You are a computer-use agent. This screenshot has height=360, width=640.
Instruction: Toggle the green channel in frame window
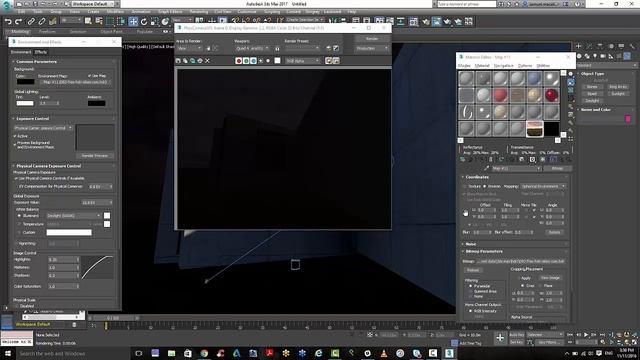click(246, 60)
